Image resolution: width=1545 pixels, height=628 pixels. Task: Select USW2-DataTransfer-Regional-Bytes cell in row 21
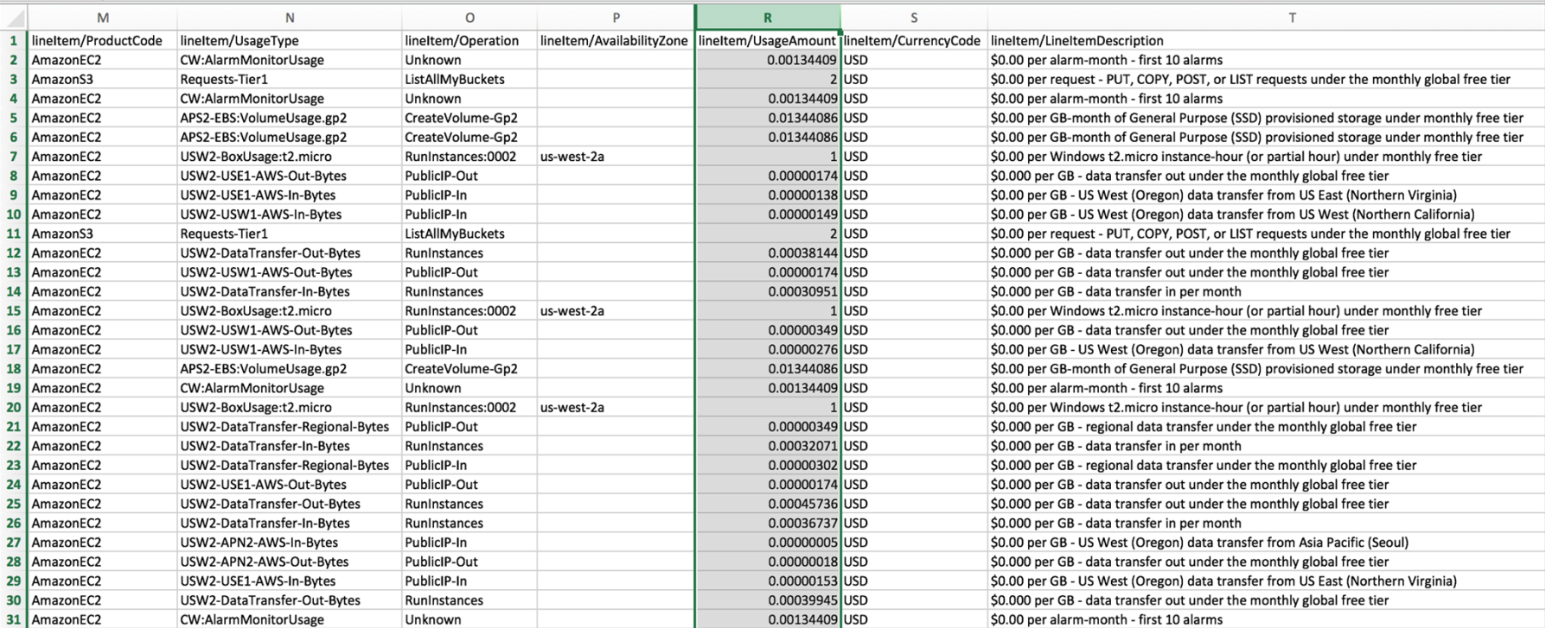tap(289, 427)
